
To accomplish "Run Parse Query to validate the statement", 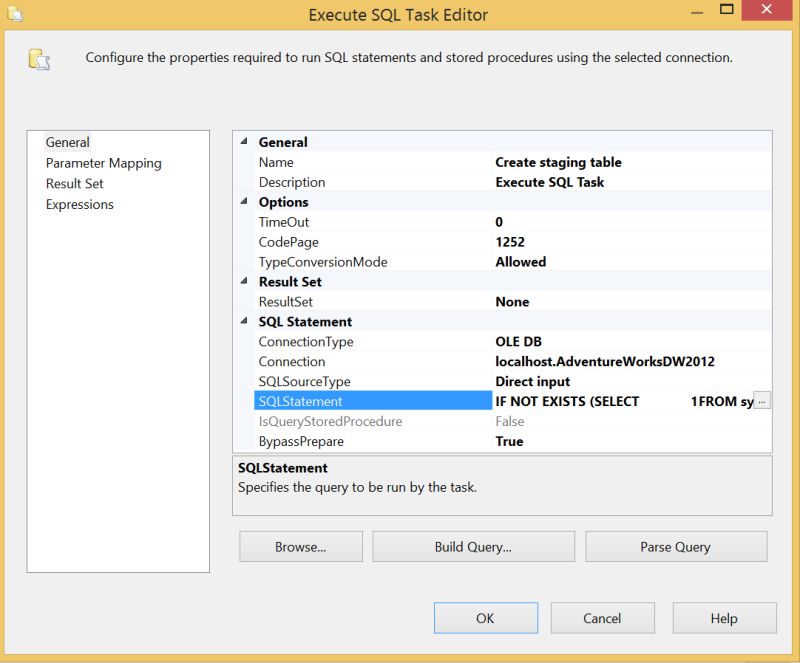I will pyautogui.click(x=676, y=546).
